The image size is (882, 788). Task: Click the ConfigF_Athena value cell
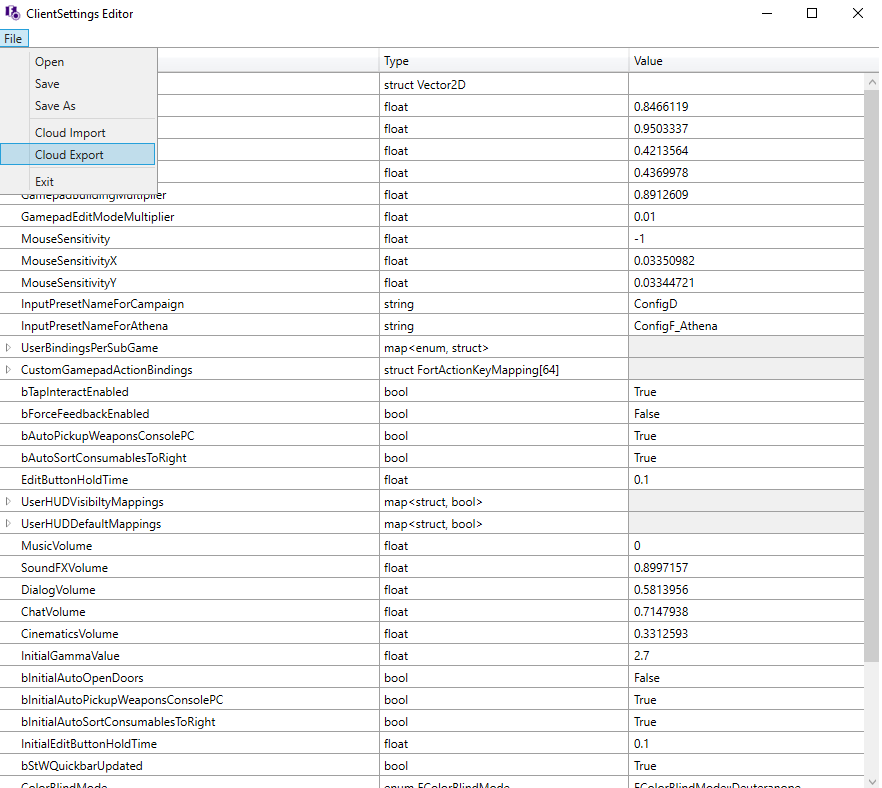(x=746, y=326)
